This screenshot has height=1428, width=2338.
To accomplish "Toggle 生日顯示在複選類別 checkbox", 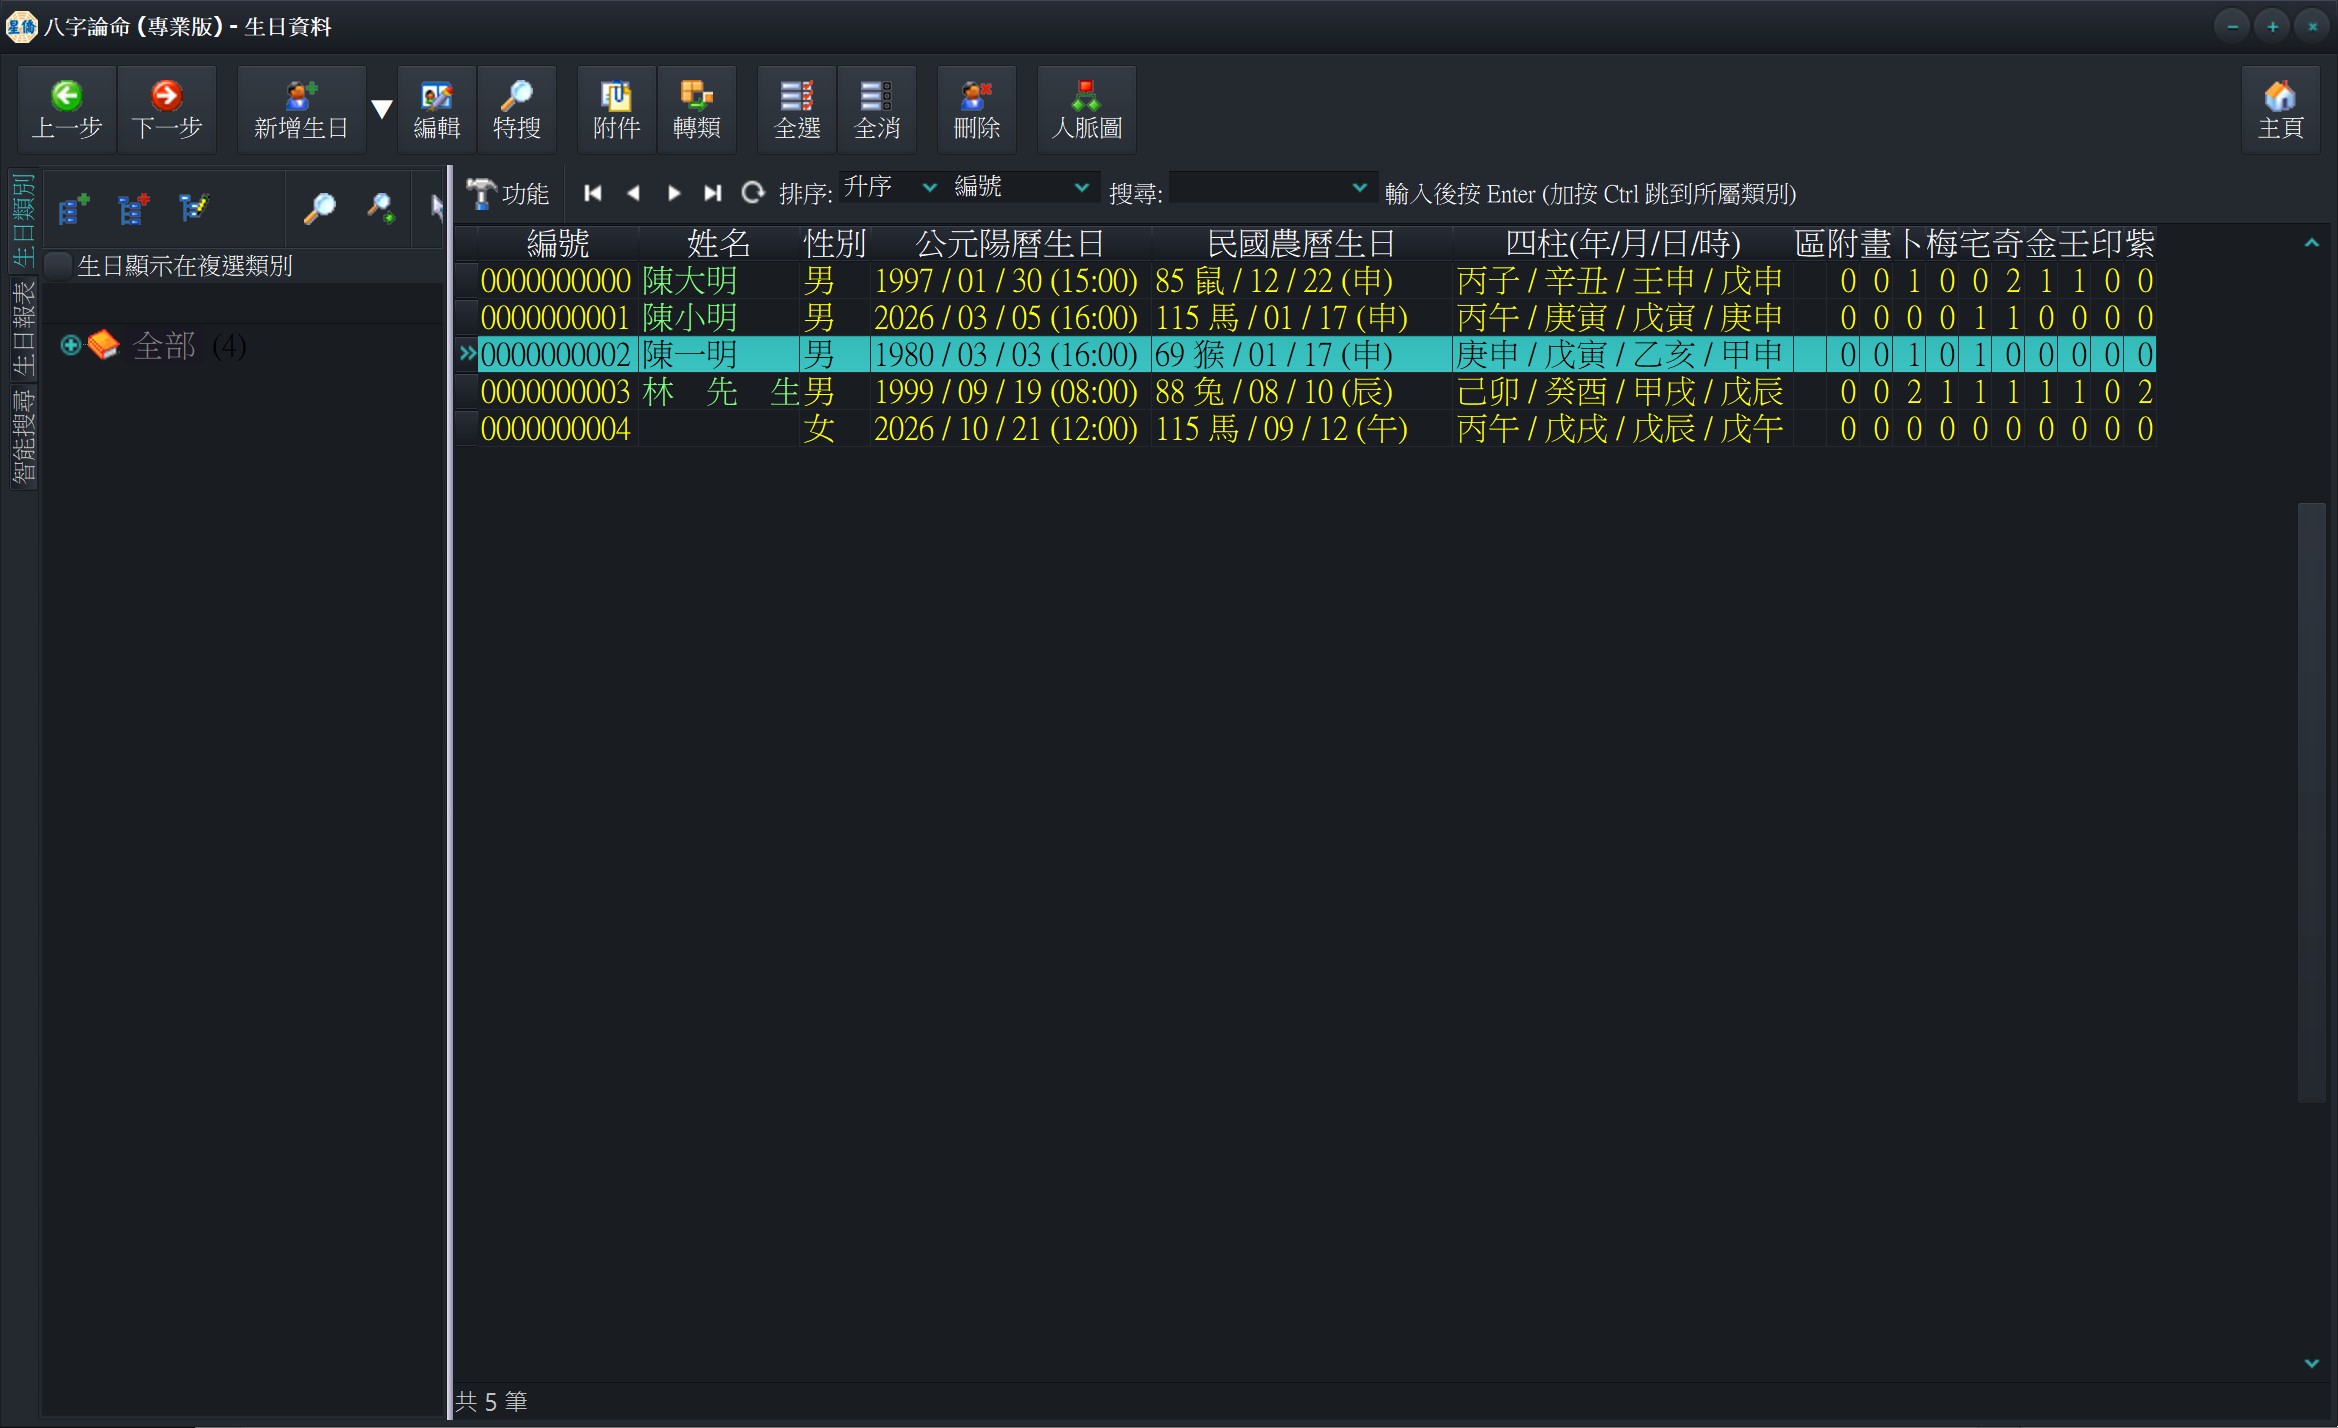I will coord(59,266).
